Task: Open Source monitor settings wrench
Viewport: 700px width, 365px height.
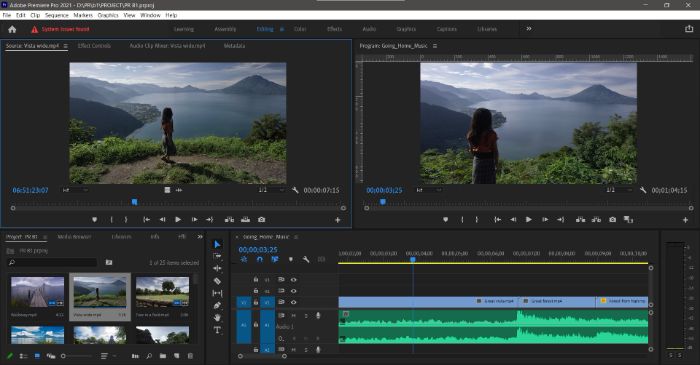Action: pos(295,190)
